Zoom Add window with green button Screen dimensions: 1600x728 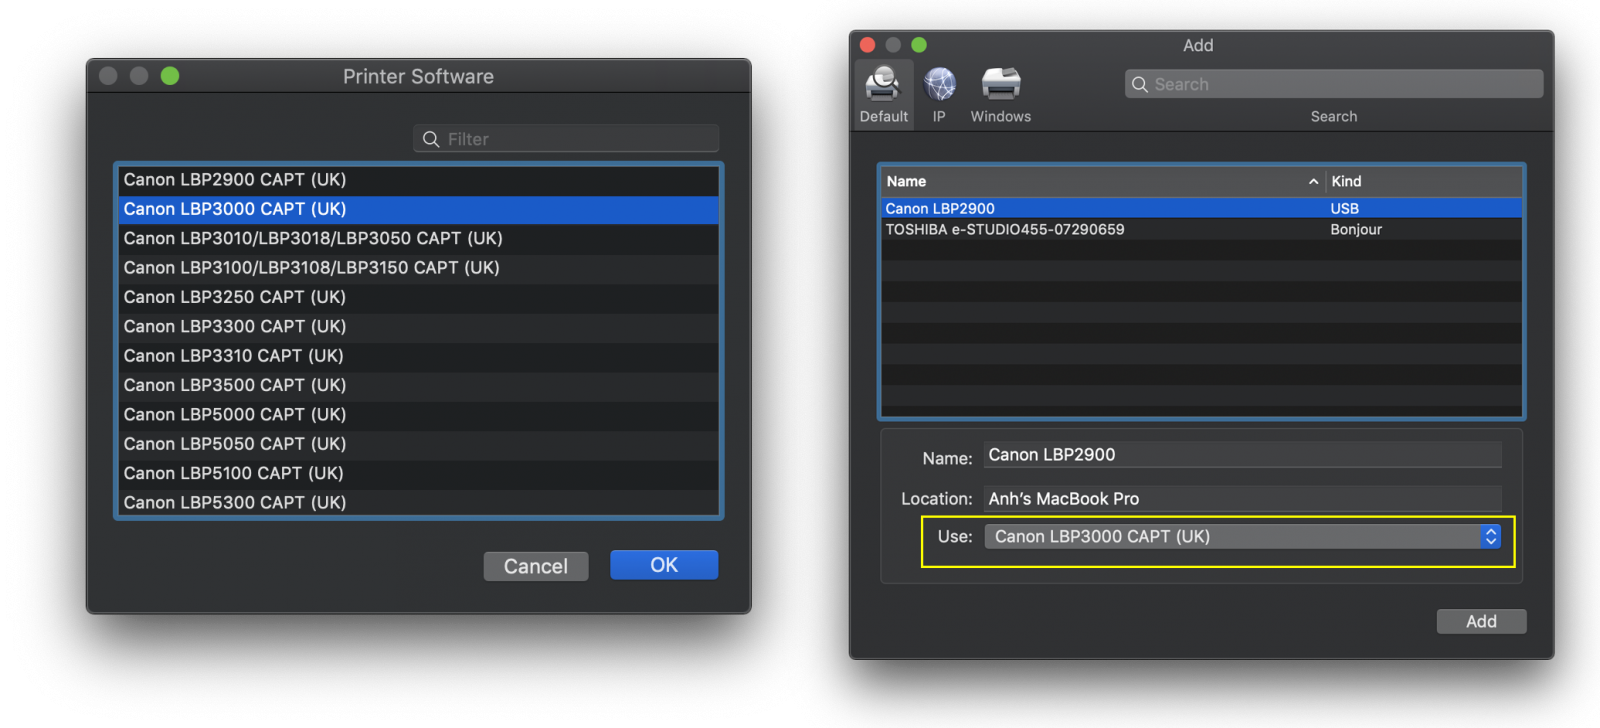[919, 45]
